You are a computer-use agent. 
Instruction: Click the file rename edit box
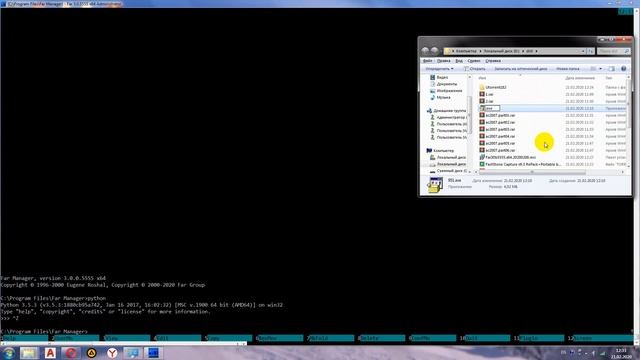coord(493,108)
